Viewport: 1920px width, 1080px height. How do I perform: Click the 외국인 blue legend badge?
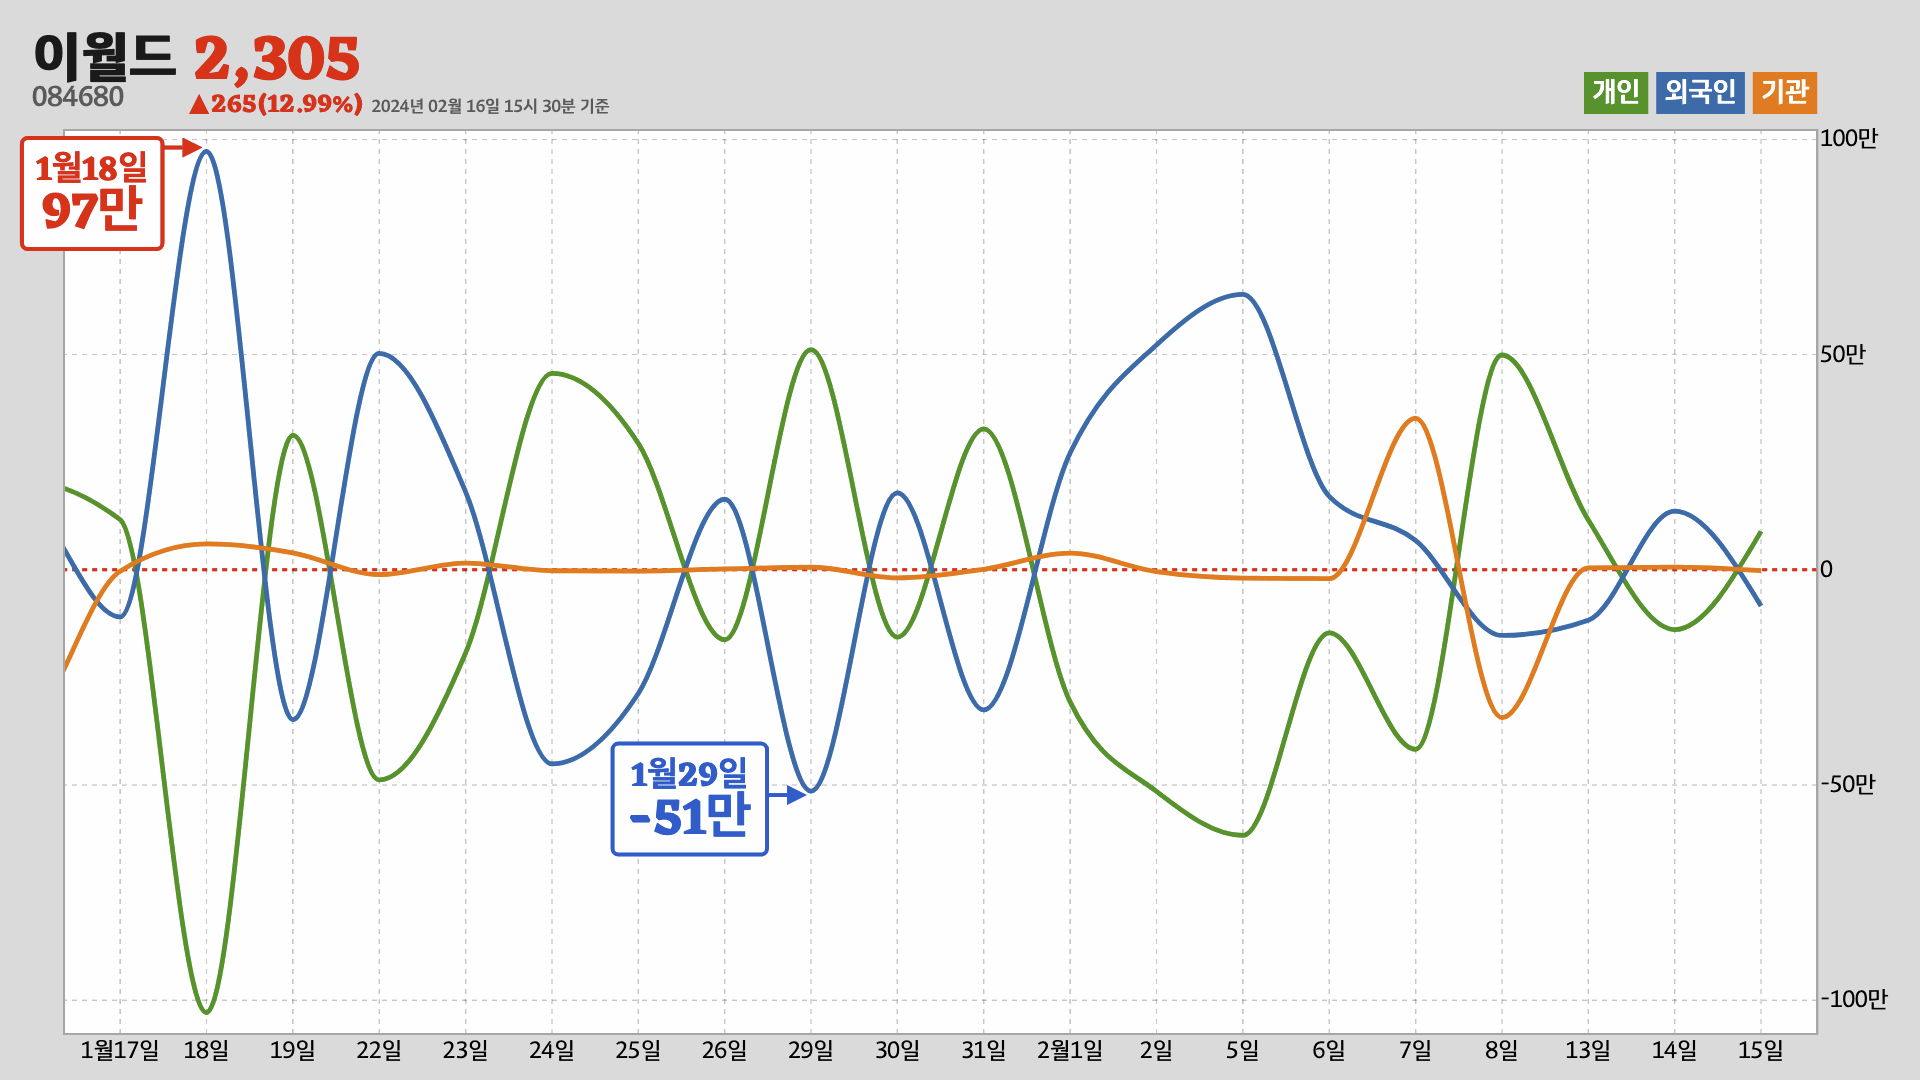coord(1700,93)
